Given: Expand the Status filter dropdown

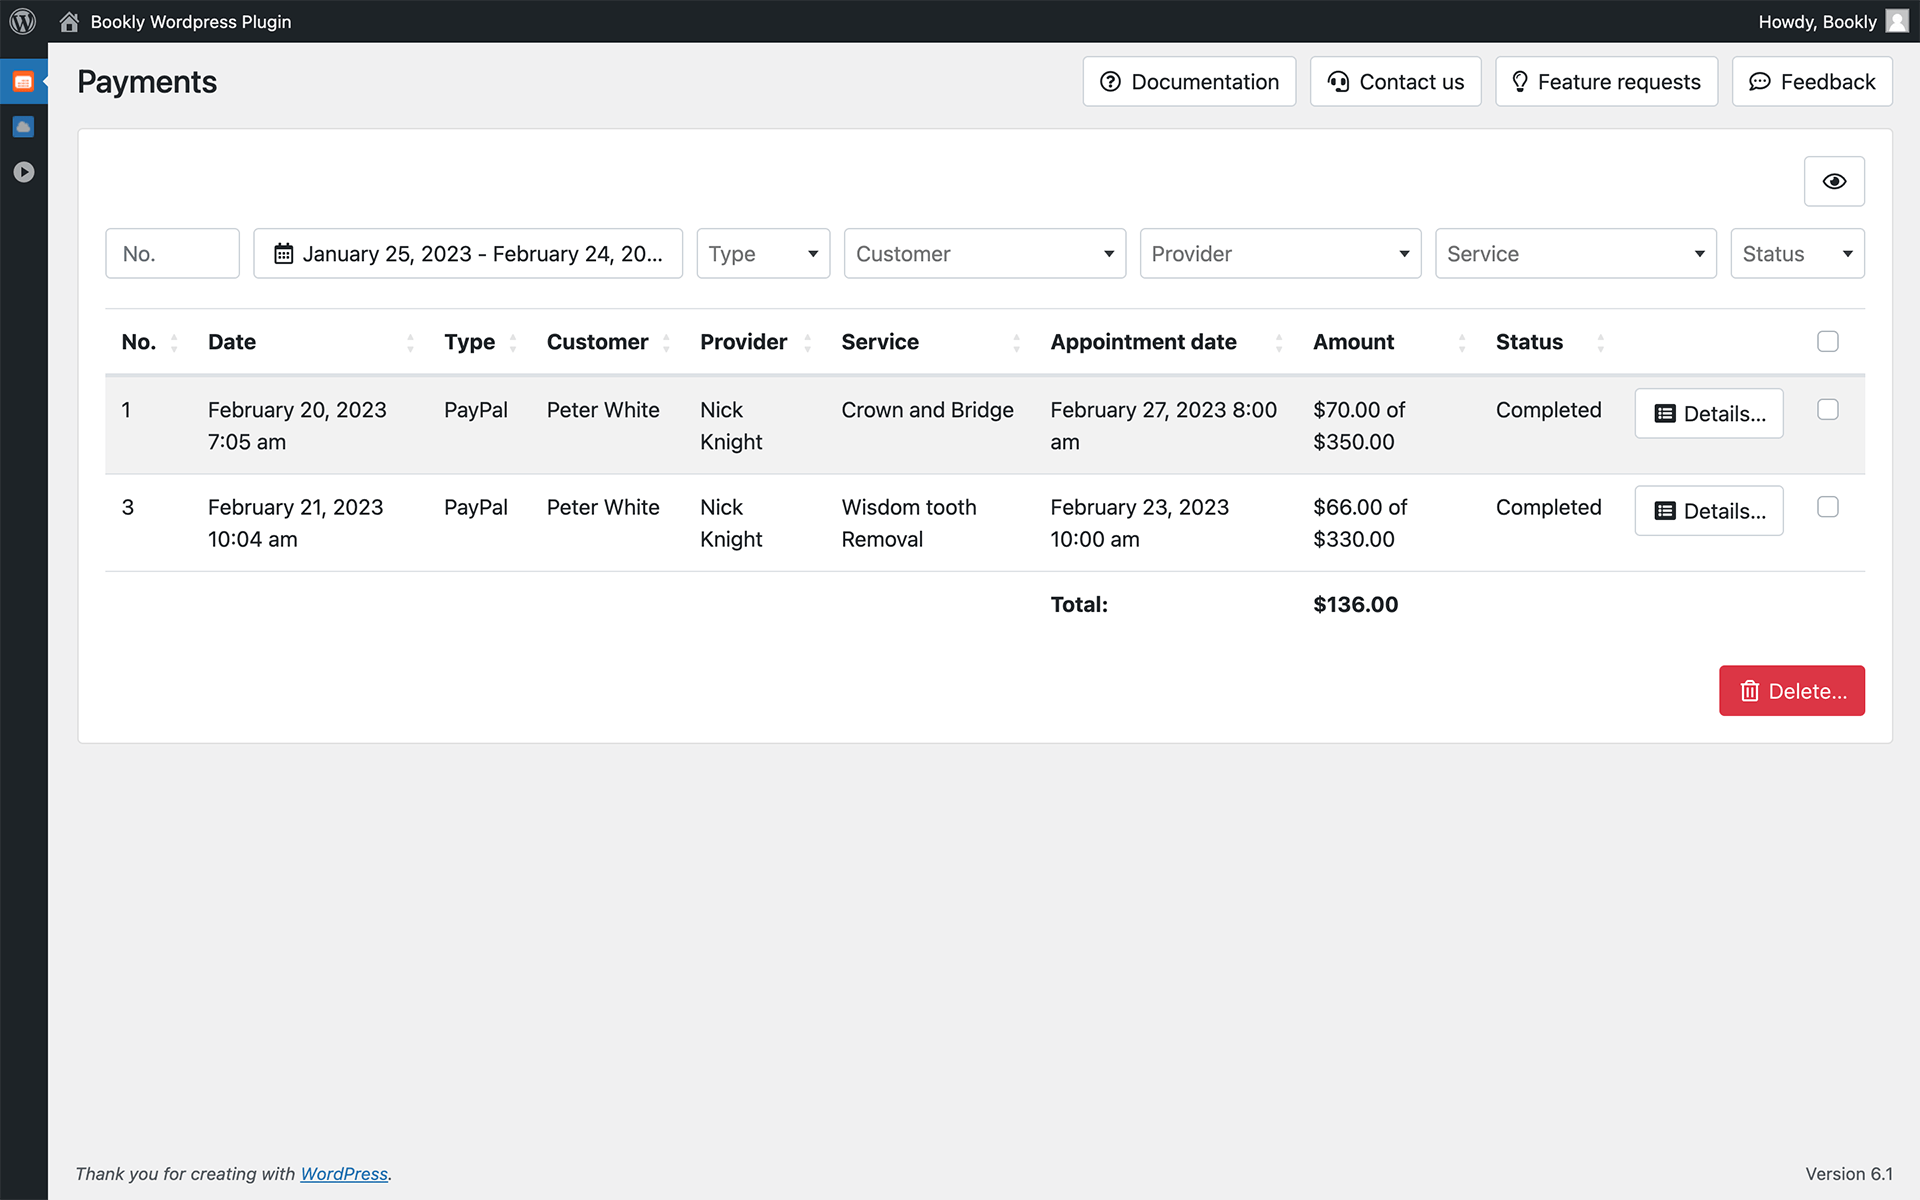Looking at the screenshot, I should tap(1796, 254).
